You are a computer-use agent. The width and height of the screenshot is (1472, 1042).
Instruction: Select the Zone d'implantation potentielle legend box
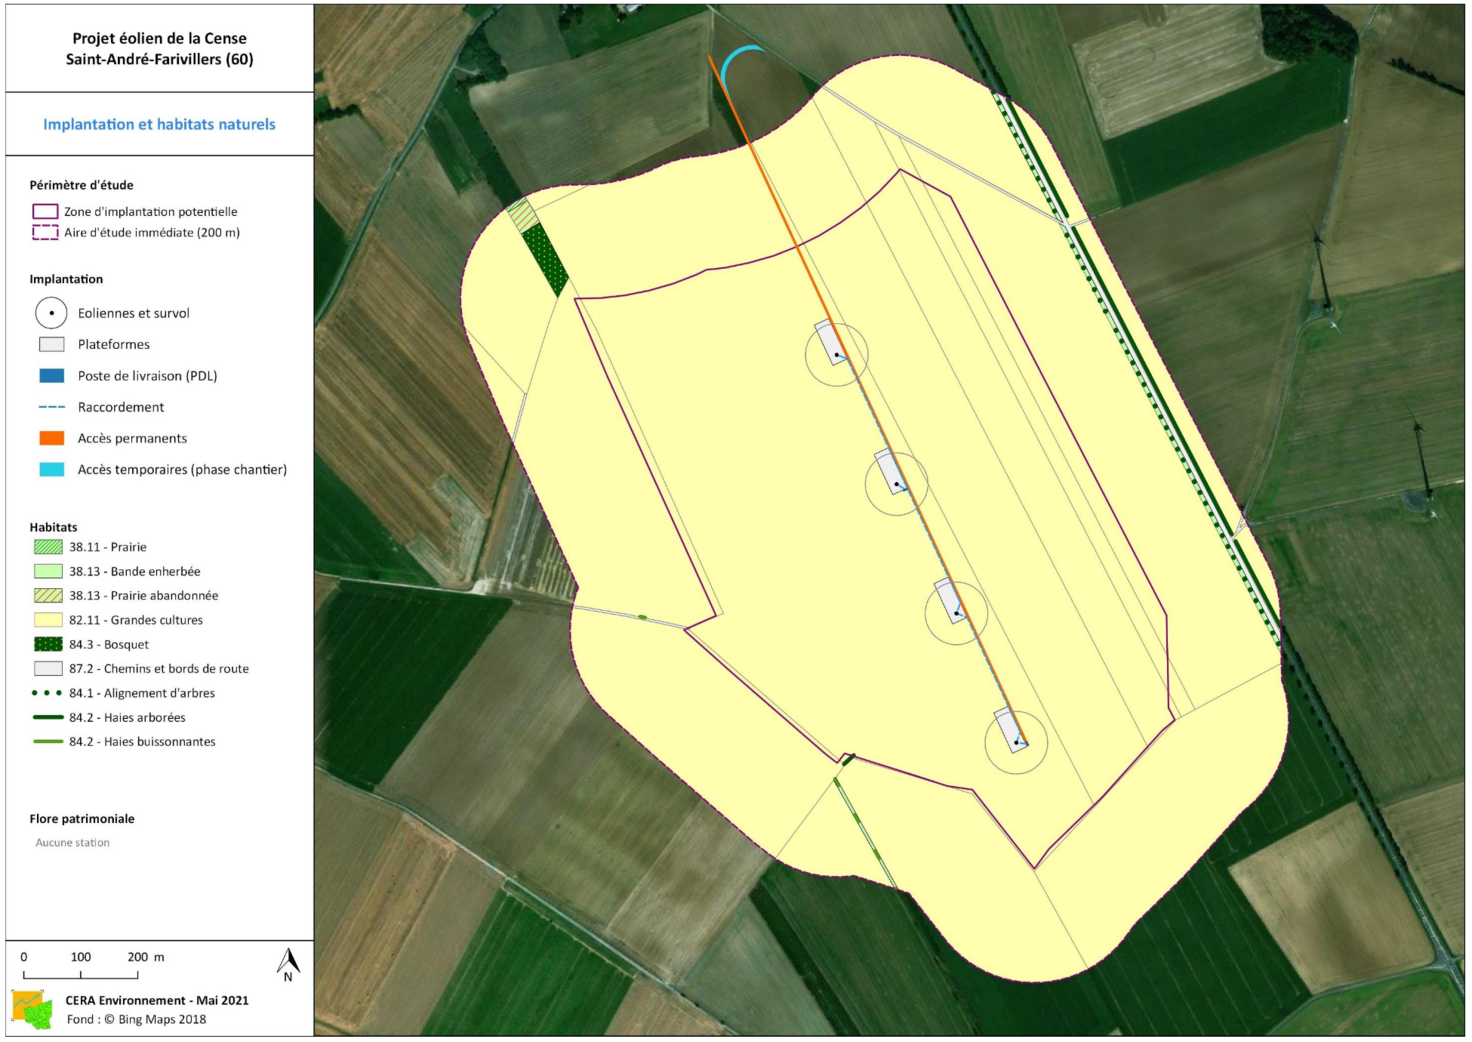click(45, 211)
